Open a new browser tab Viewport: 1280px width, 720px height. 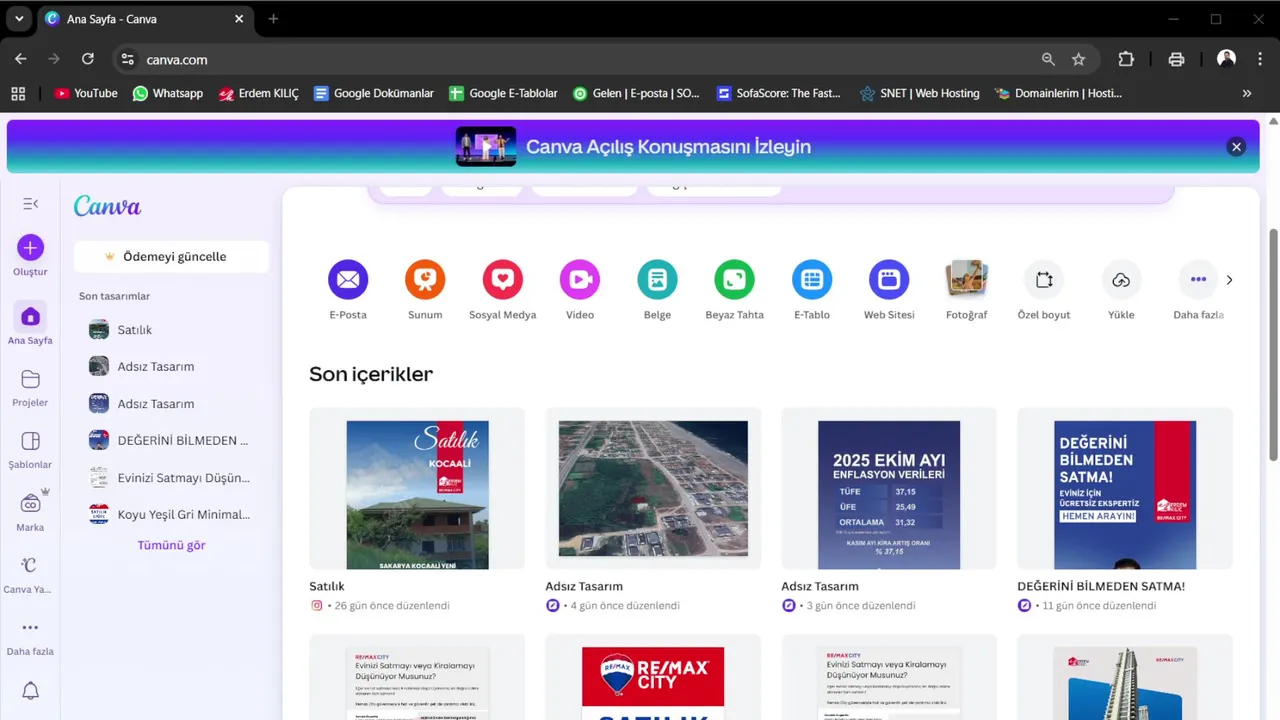[x=273, y=19]
